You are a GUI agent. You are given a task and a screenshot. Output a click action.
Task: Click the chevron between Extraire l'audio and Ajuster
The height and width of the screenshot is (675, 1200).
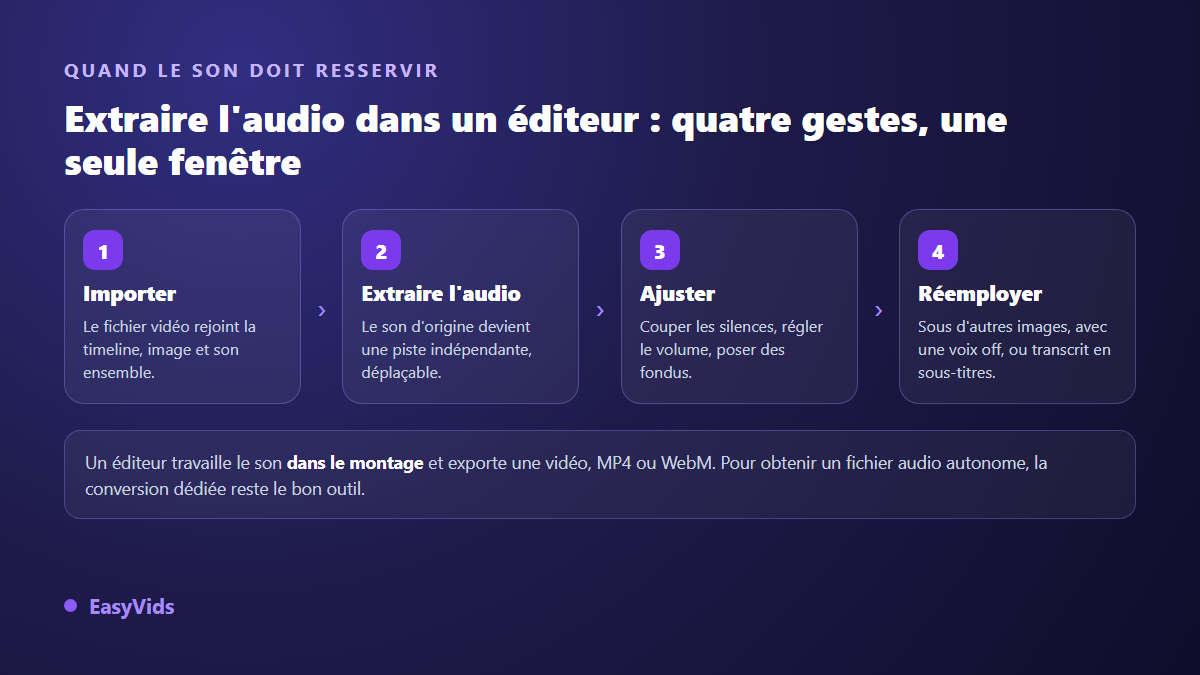pyautogui.click(x=600, y=311)
